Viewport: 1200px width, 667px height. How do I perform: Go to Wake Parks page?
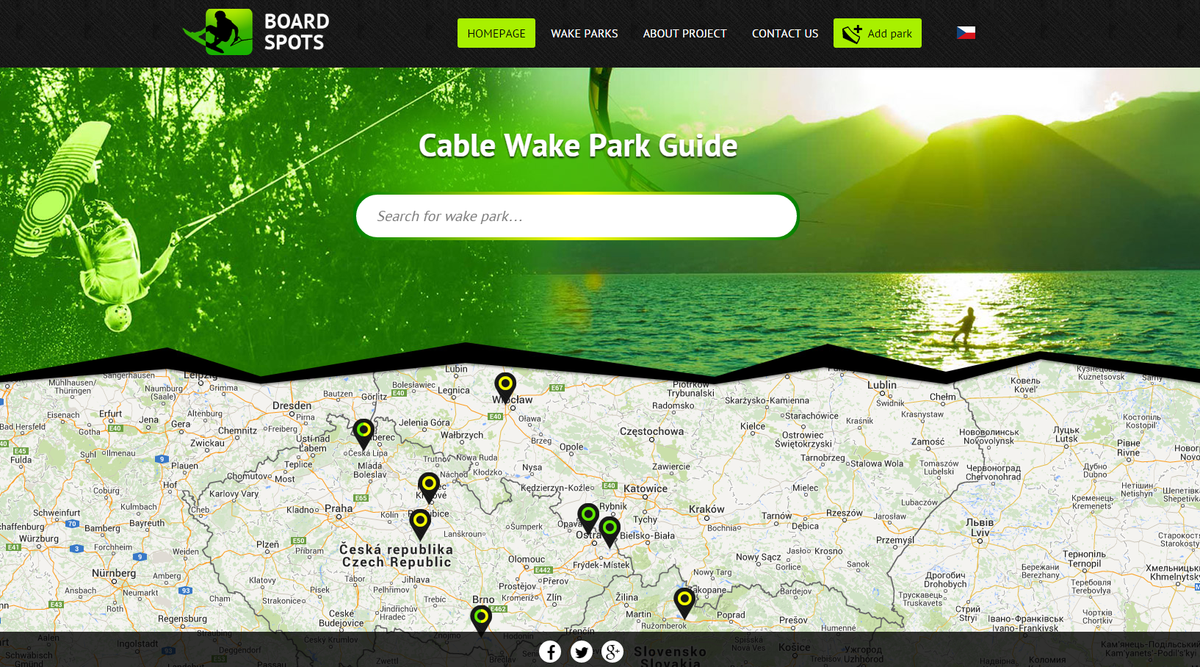click(584, 33)
